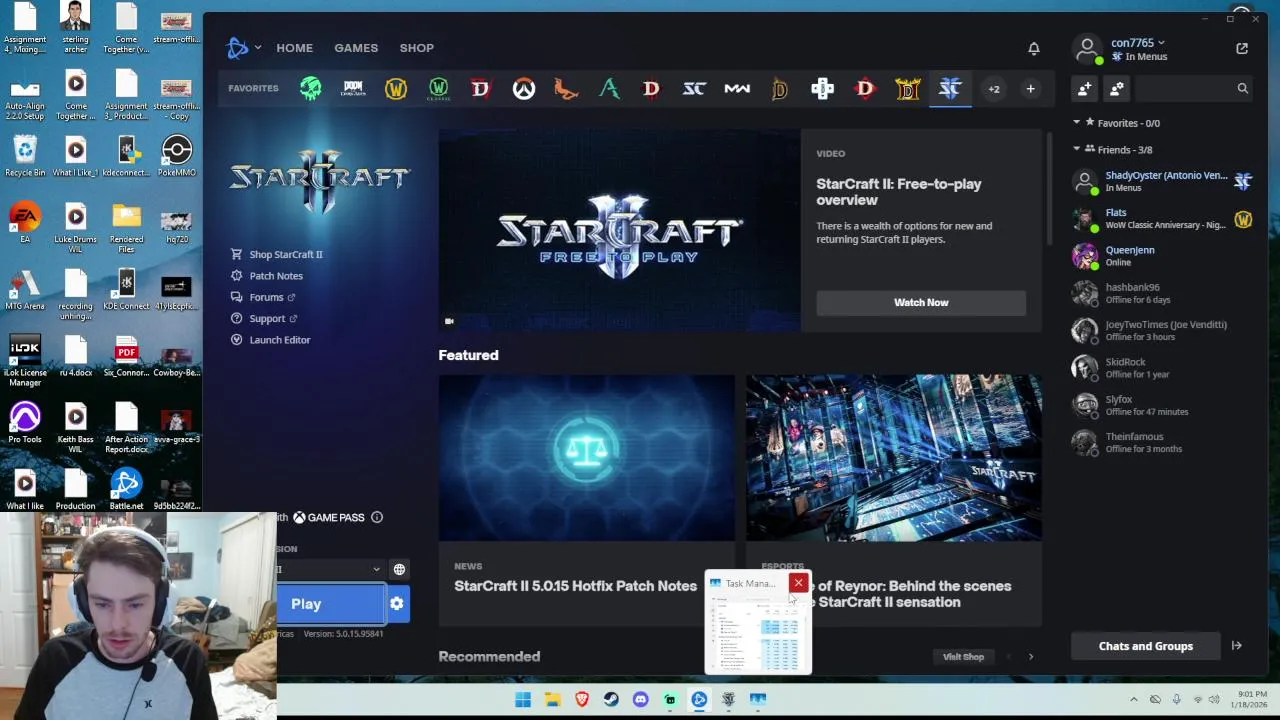
Task: Open the notifications bell
Action: (x=1034, y=48)
